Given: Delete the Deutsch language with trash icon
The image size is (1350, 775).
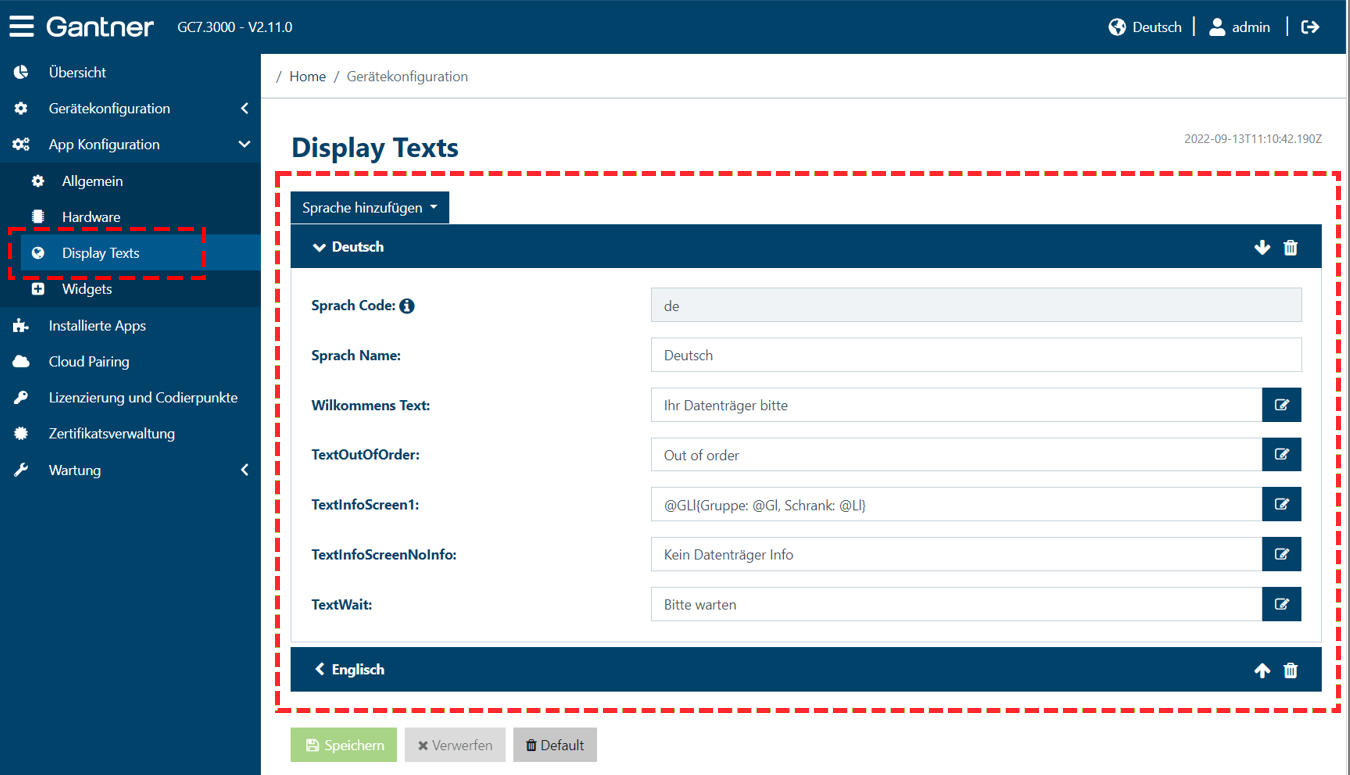Looking at the screenshot, I should coord(1291,247).
